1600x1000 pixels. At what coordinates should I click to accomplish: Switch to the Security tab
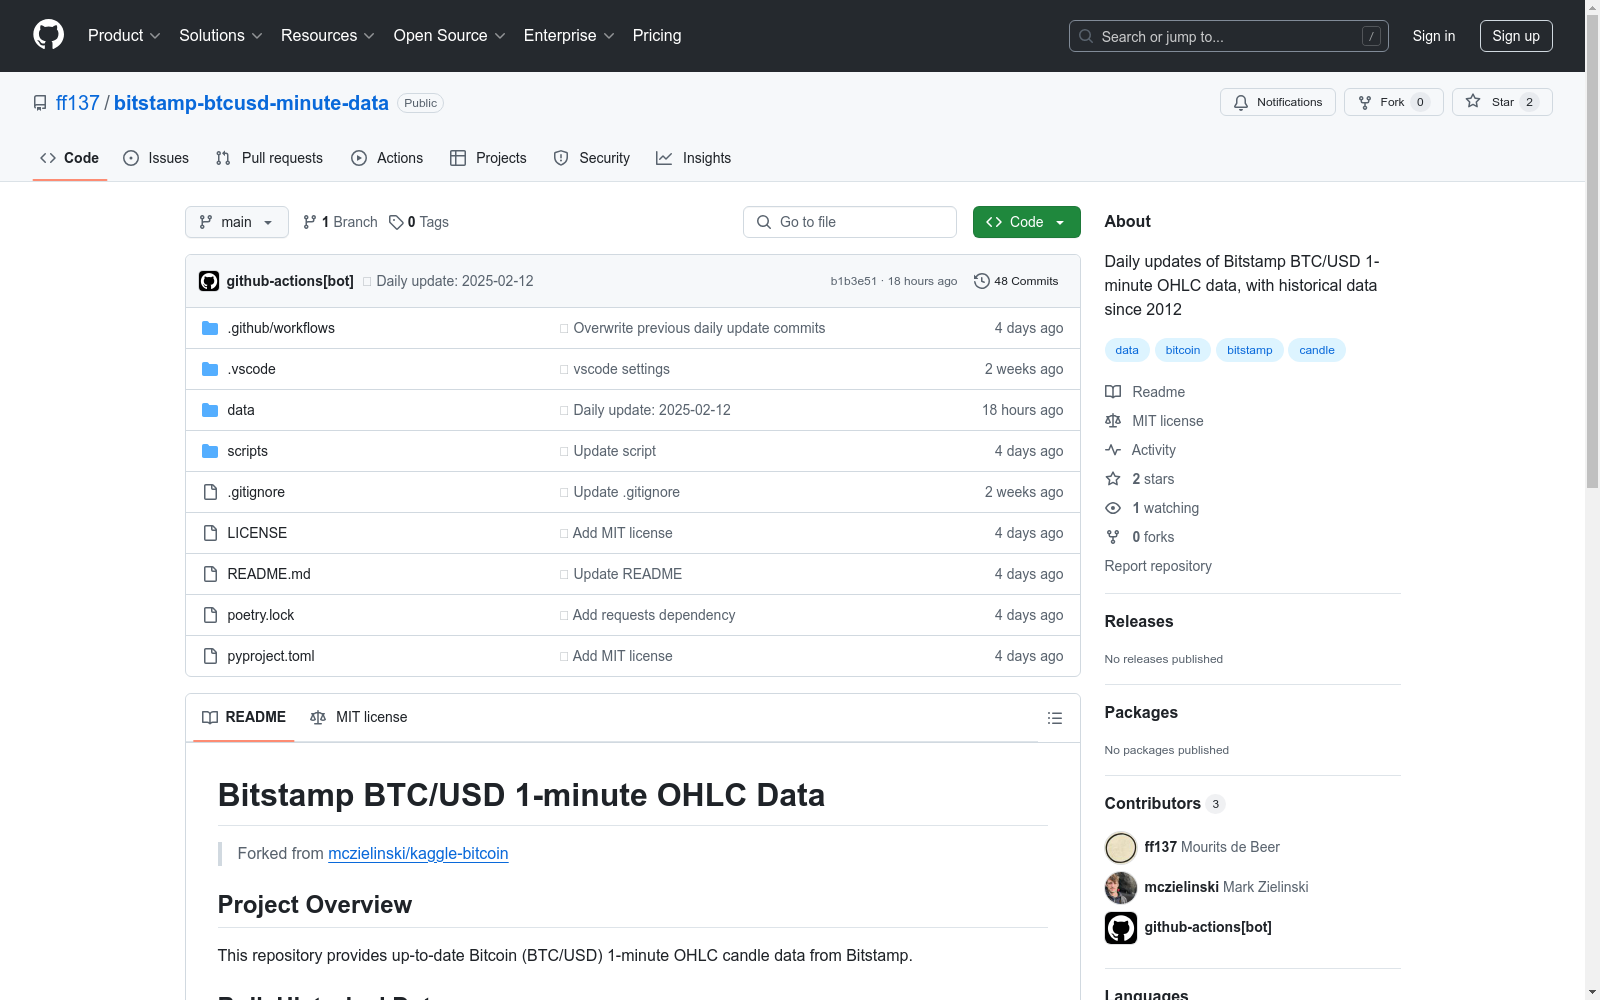pos(592,158)
